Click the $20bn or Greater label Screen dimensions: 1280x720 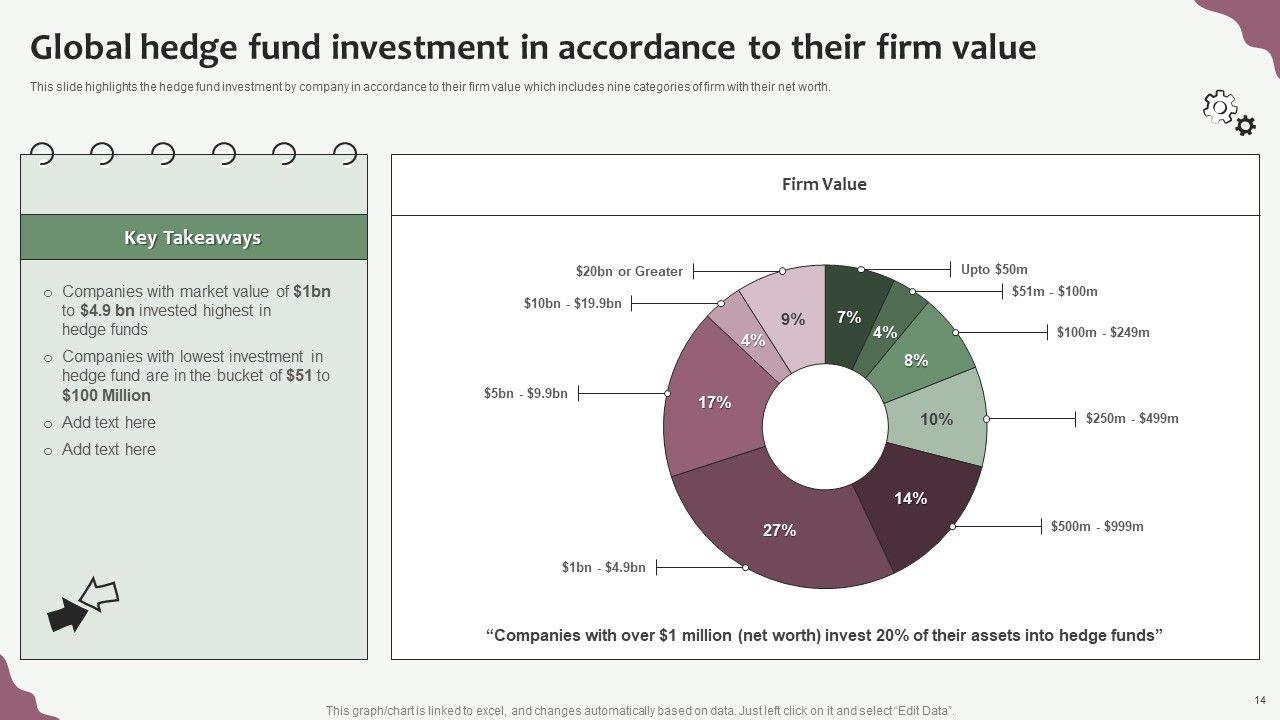629,271
